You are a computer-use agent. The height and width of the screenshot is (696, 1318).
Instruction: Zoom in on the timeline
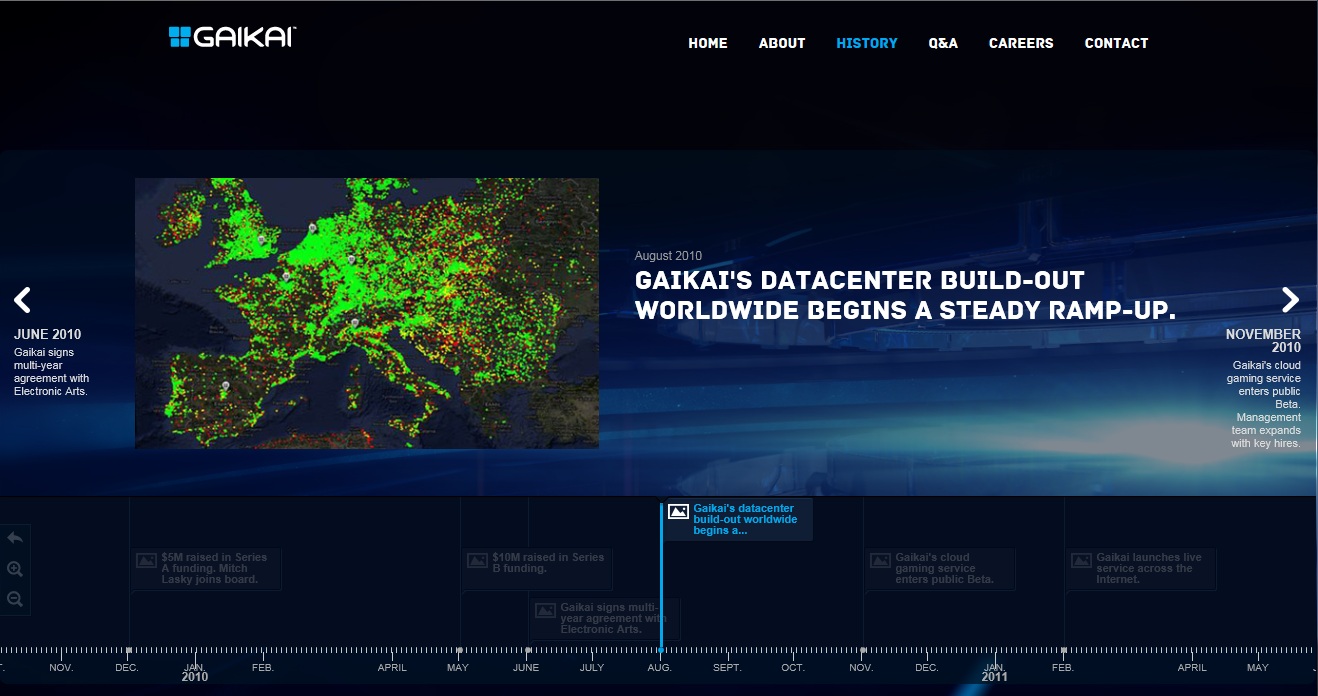click(x=15, y=569)
